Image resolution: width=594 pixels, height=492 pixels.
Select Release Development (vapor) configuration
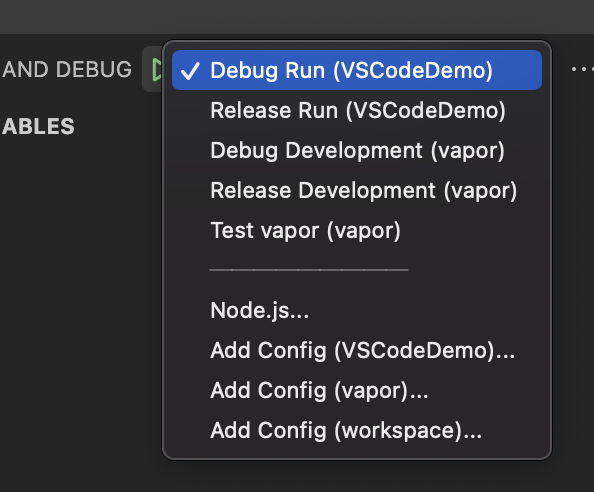click(357, 190)
